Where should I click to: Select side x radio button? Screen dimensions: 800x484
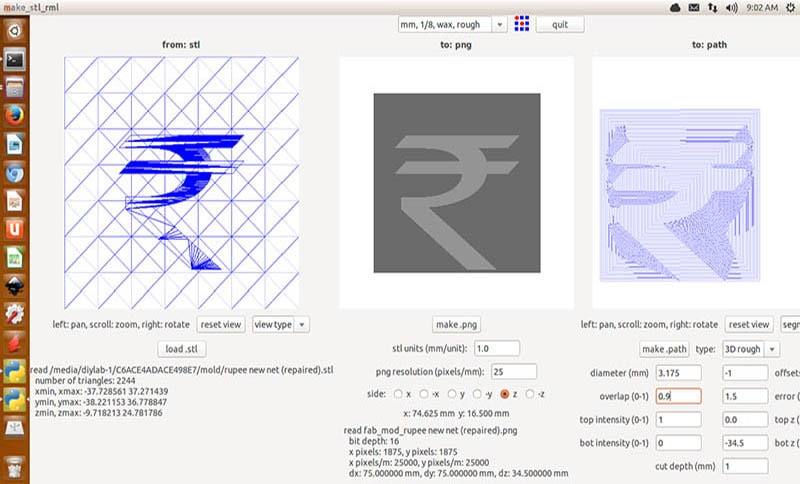(x=398, y=394)
